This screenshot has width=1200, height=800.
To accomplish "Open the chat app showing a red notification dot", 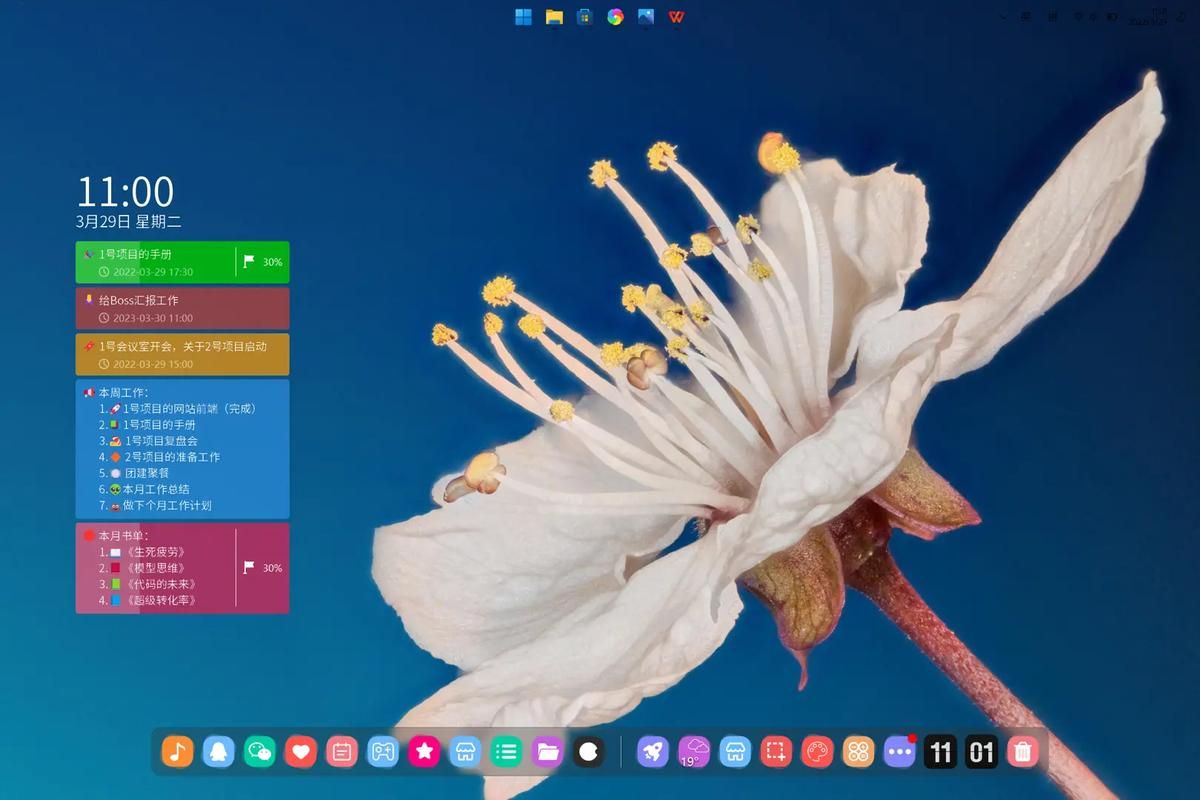I will click(899, 751).
